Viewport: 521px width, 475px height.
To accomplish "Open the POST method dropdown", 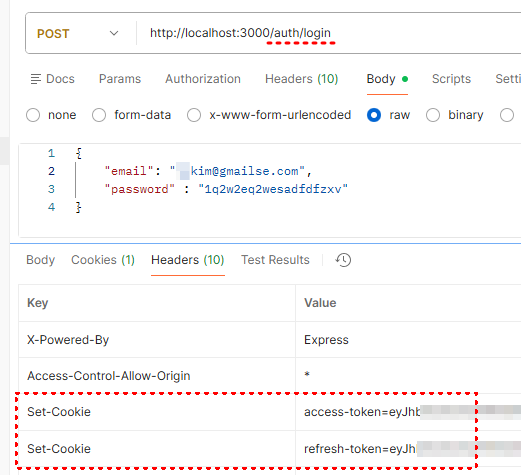I will click(78, 33).
